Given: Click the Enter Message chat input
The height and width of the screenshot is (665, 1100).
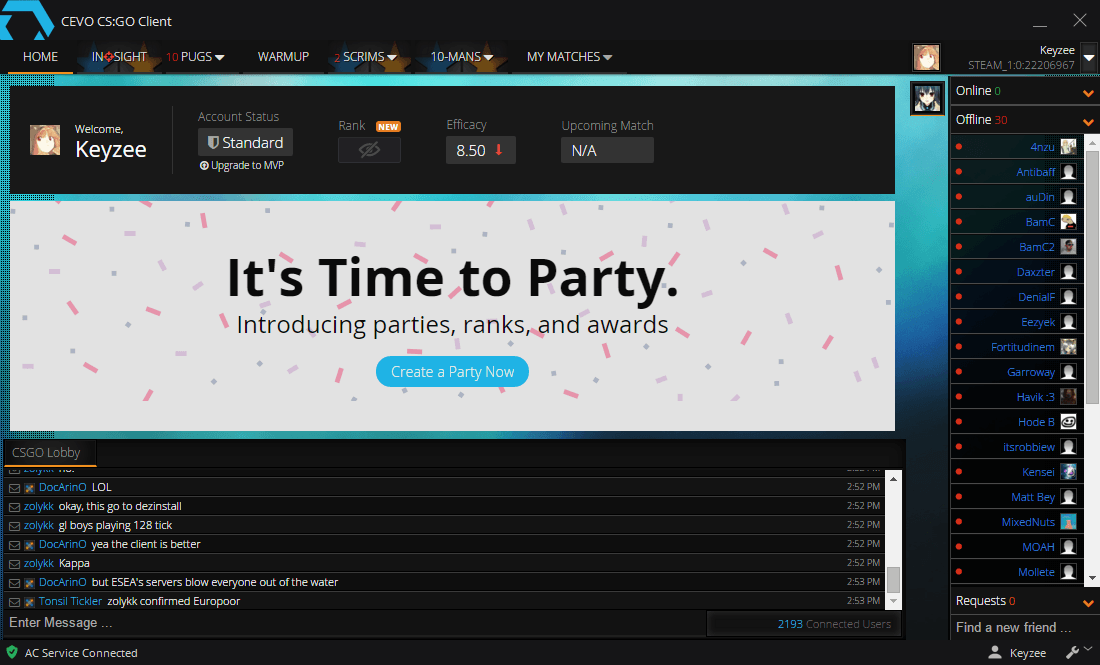Looking at the screenshot, I should point(354,623).
